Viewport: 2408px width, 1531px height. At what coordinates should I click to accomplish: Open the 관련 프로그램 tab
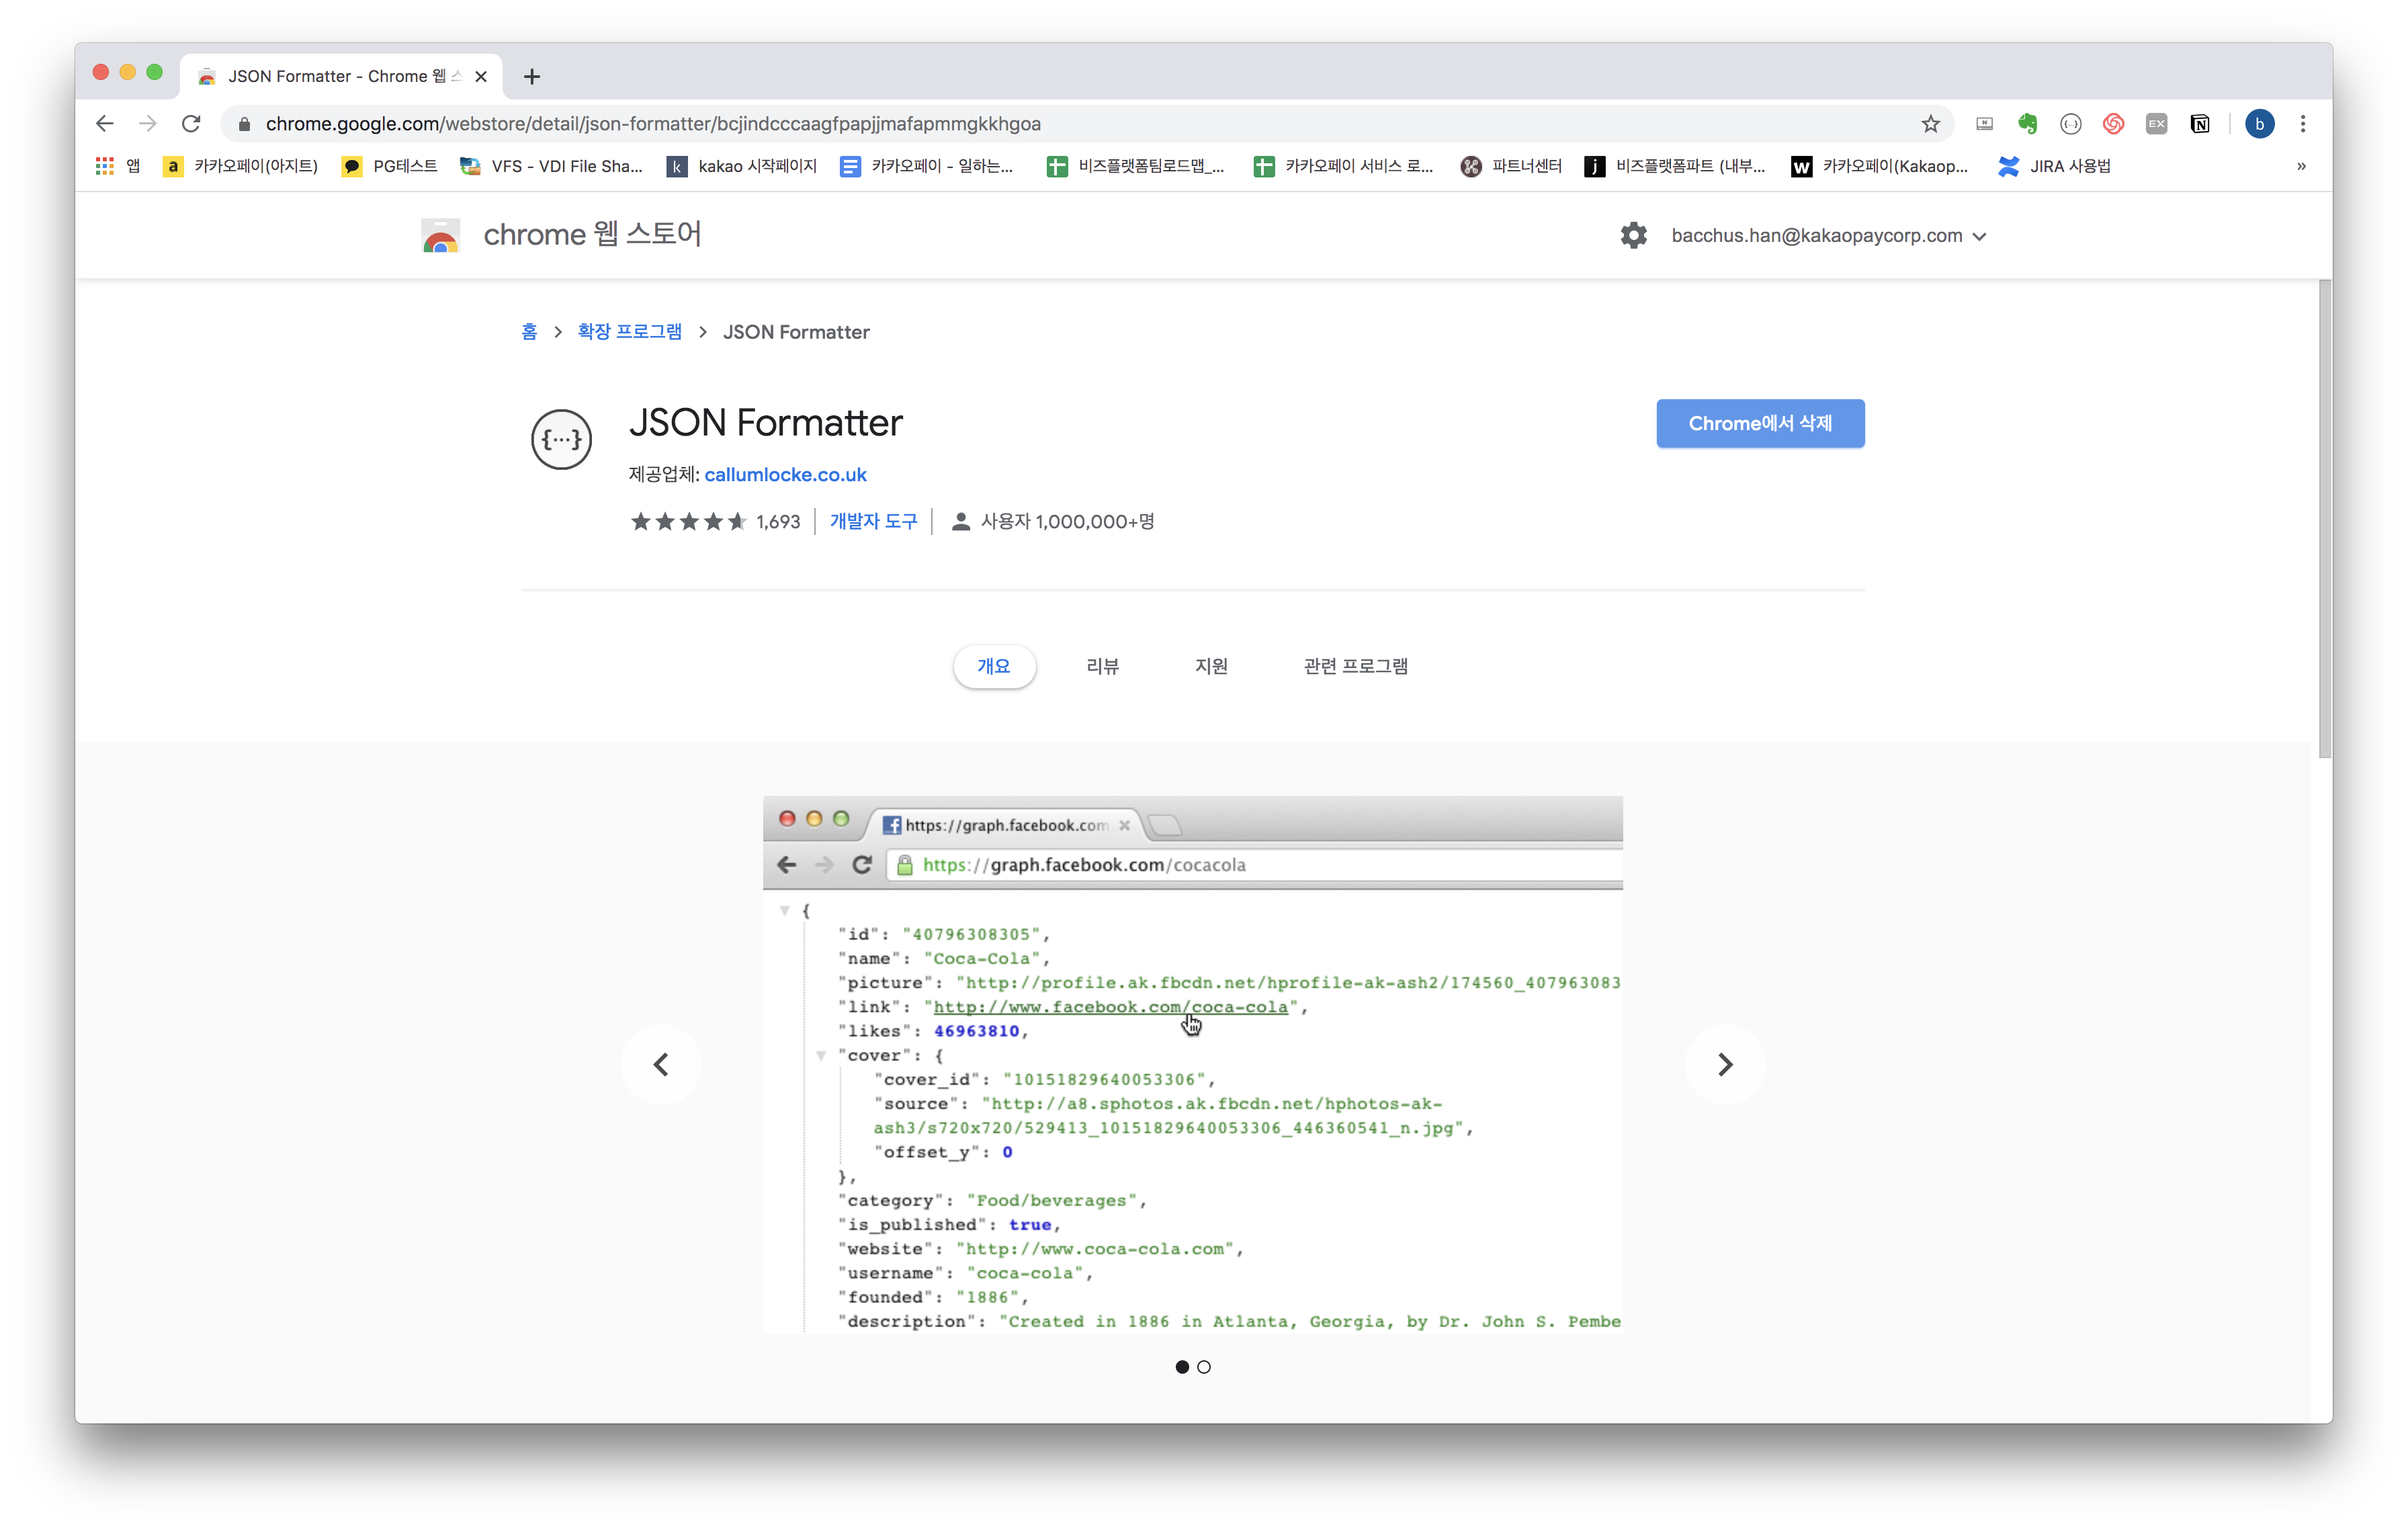click(1355, 667)
